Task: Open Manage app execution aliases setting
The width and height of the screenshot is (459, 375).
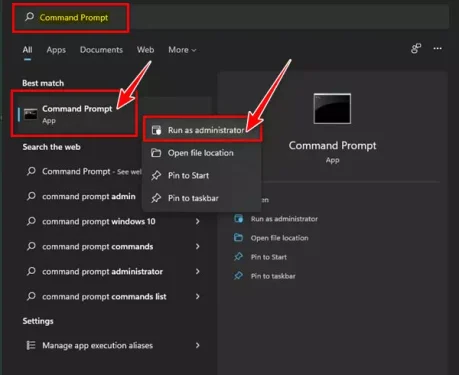Action: point(113,345)
